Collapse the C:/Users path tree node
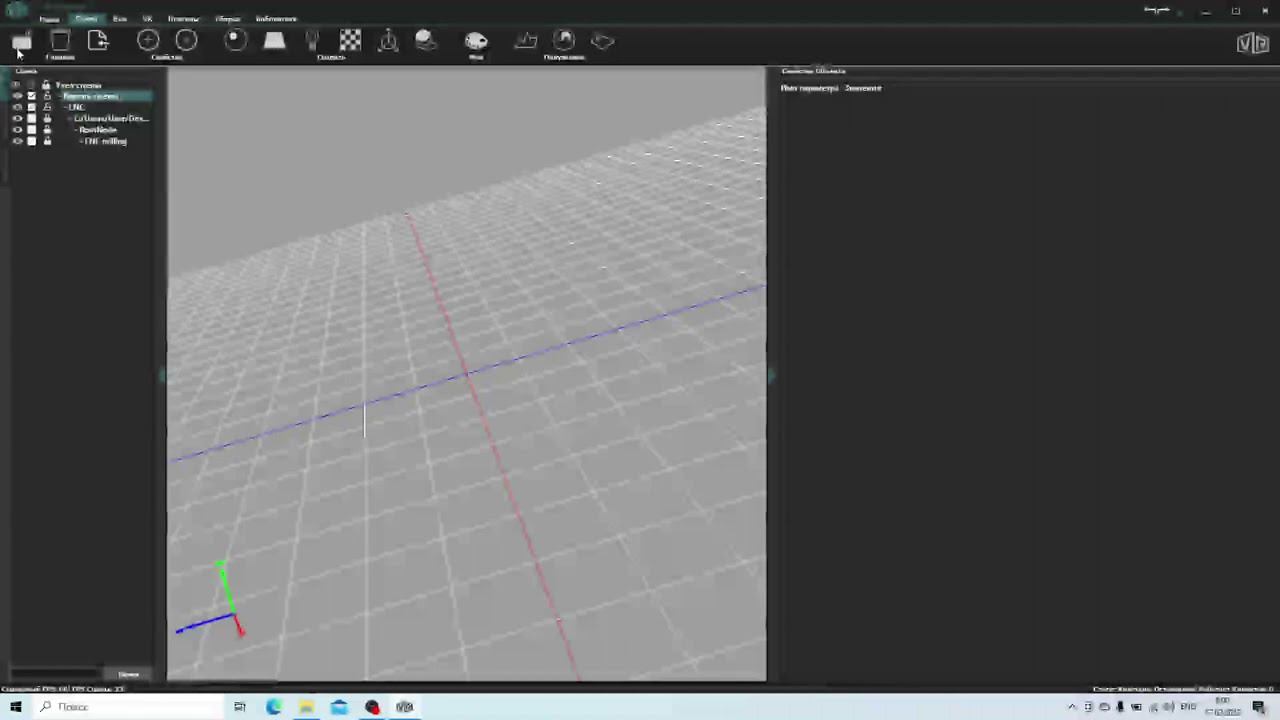The image size is (1280, 720). point(71,118)
